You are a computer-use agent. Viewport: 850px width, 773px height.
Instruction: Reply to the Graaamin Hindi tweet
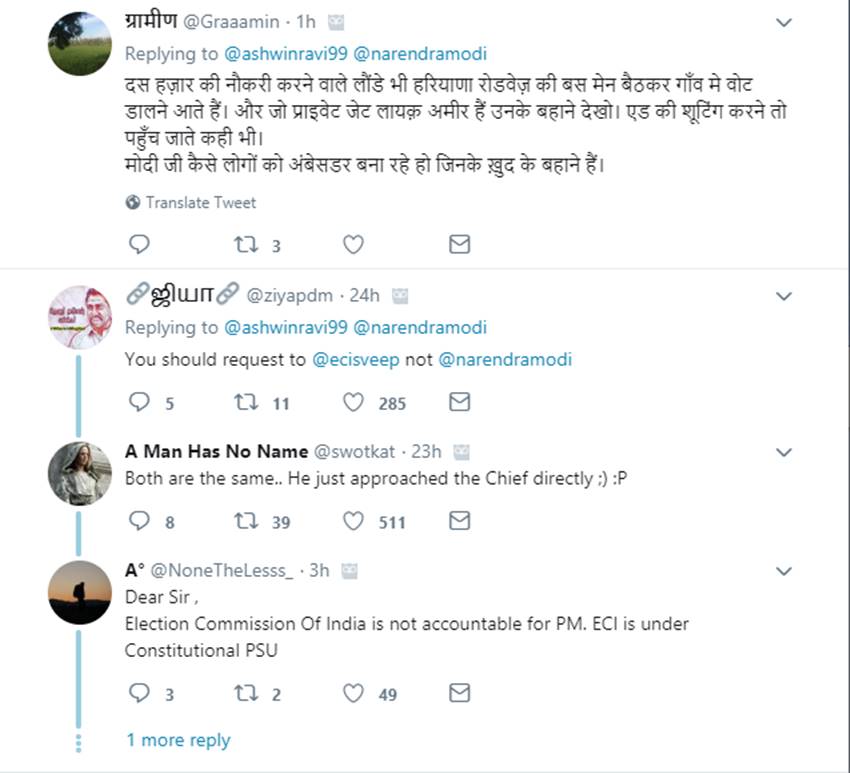pyautogui.click(x=140, y=244)
